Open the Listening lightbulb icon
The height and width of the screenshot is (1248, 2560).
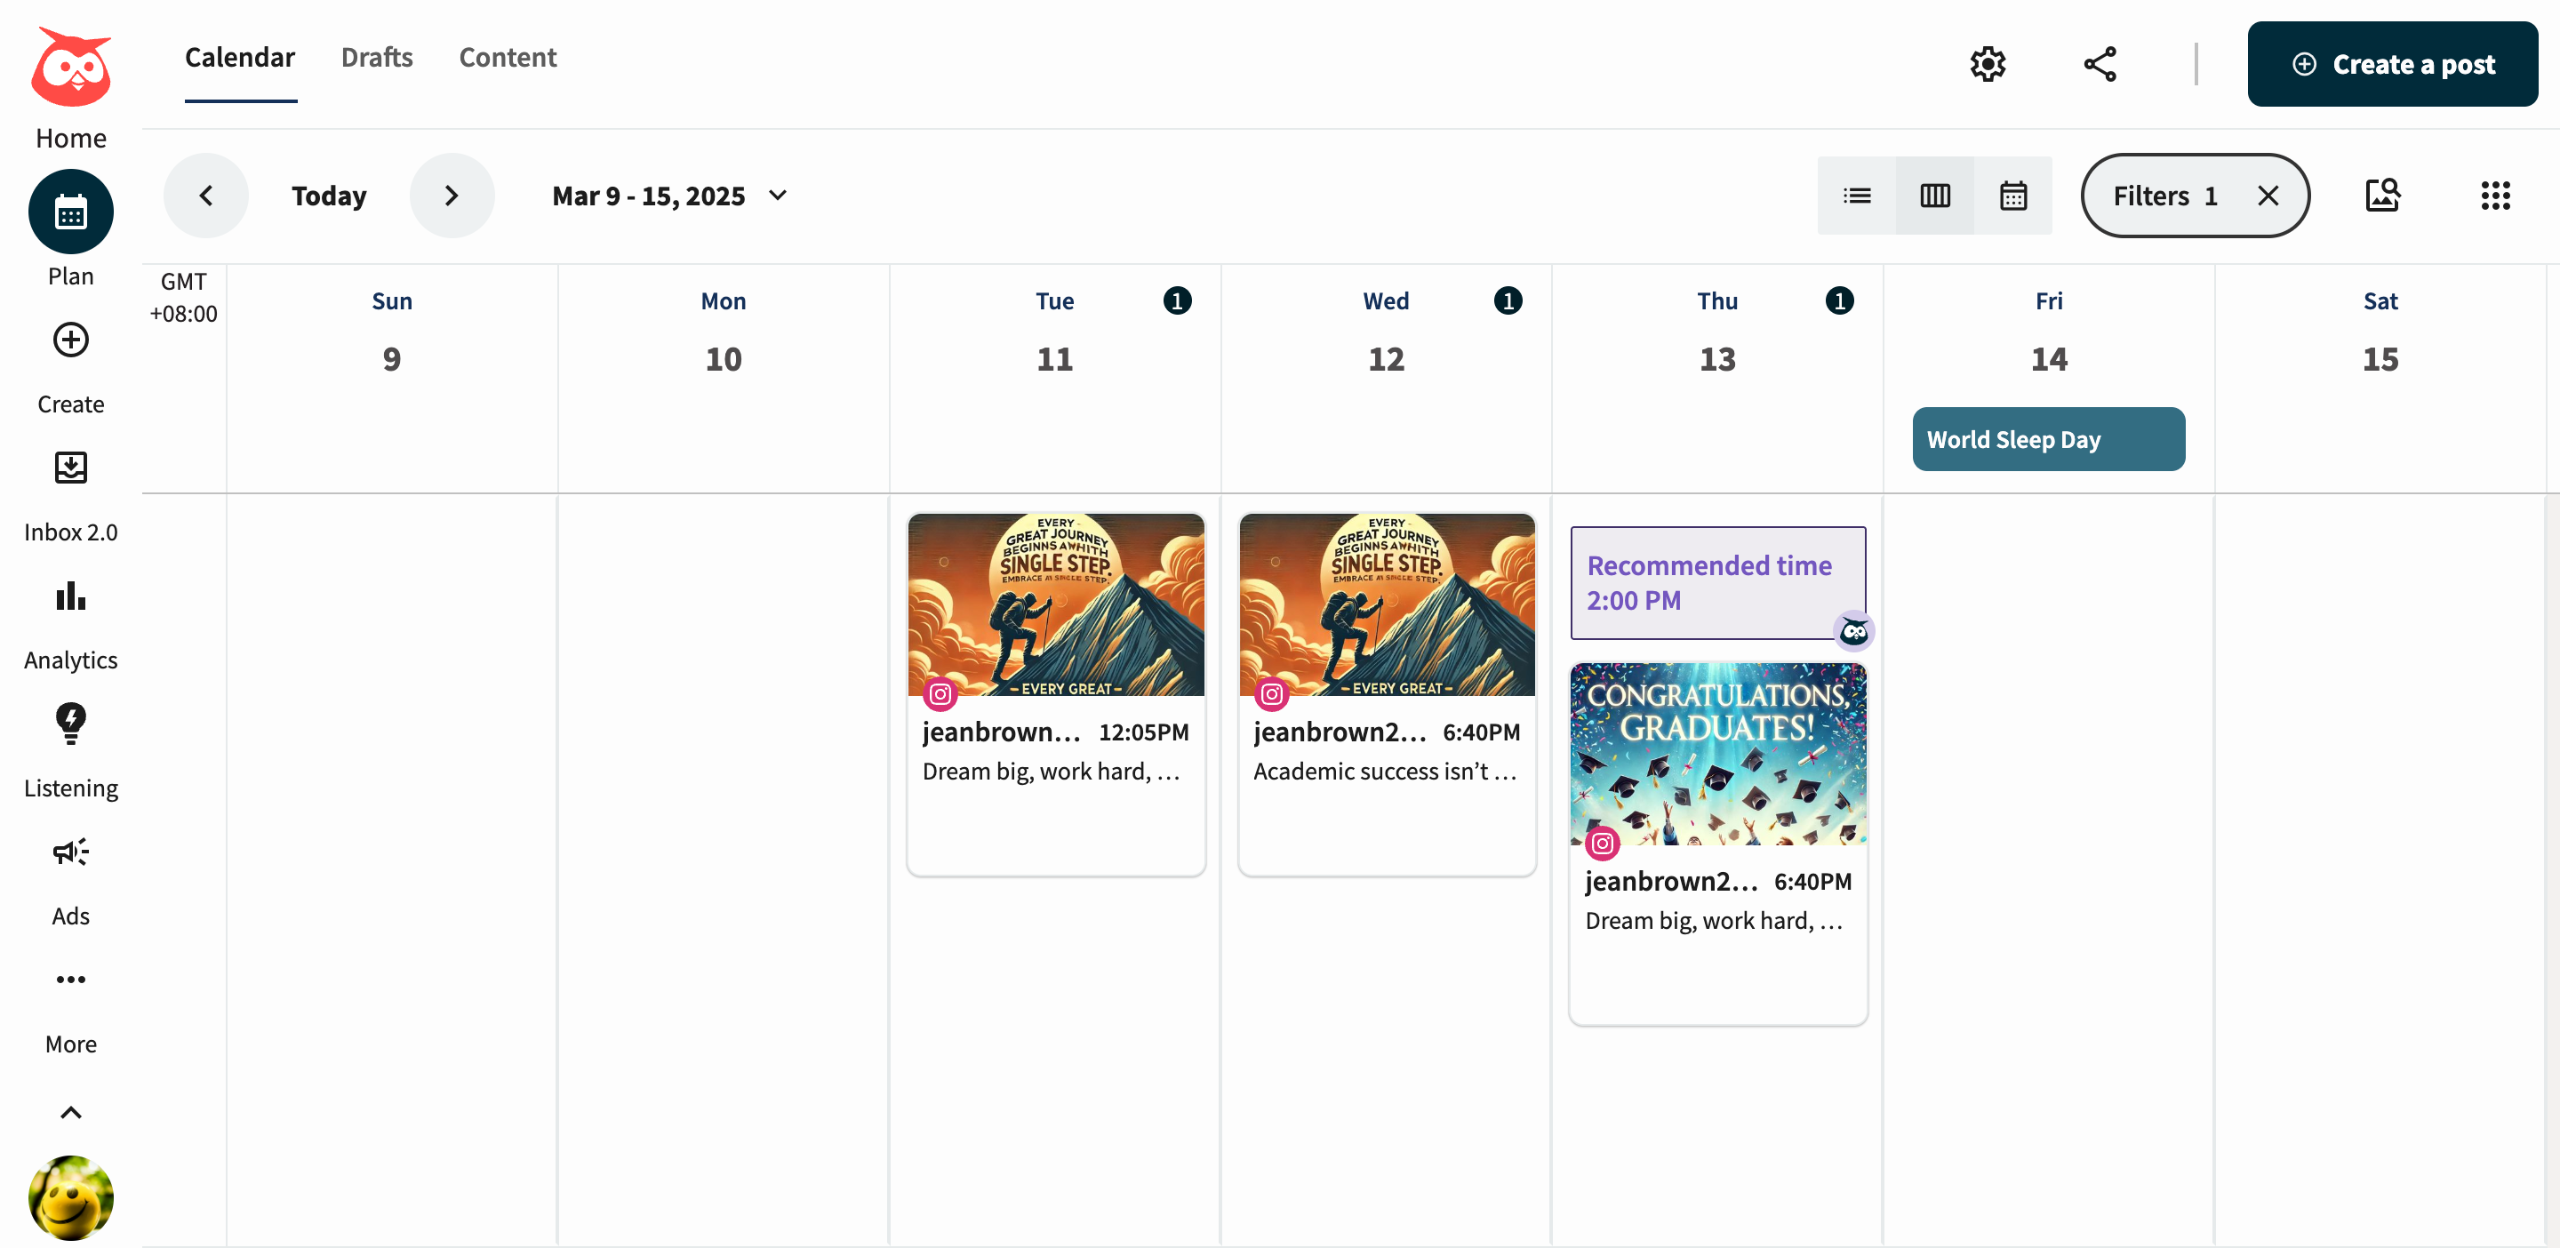pyautogui.click(x=71, y=724)
